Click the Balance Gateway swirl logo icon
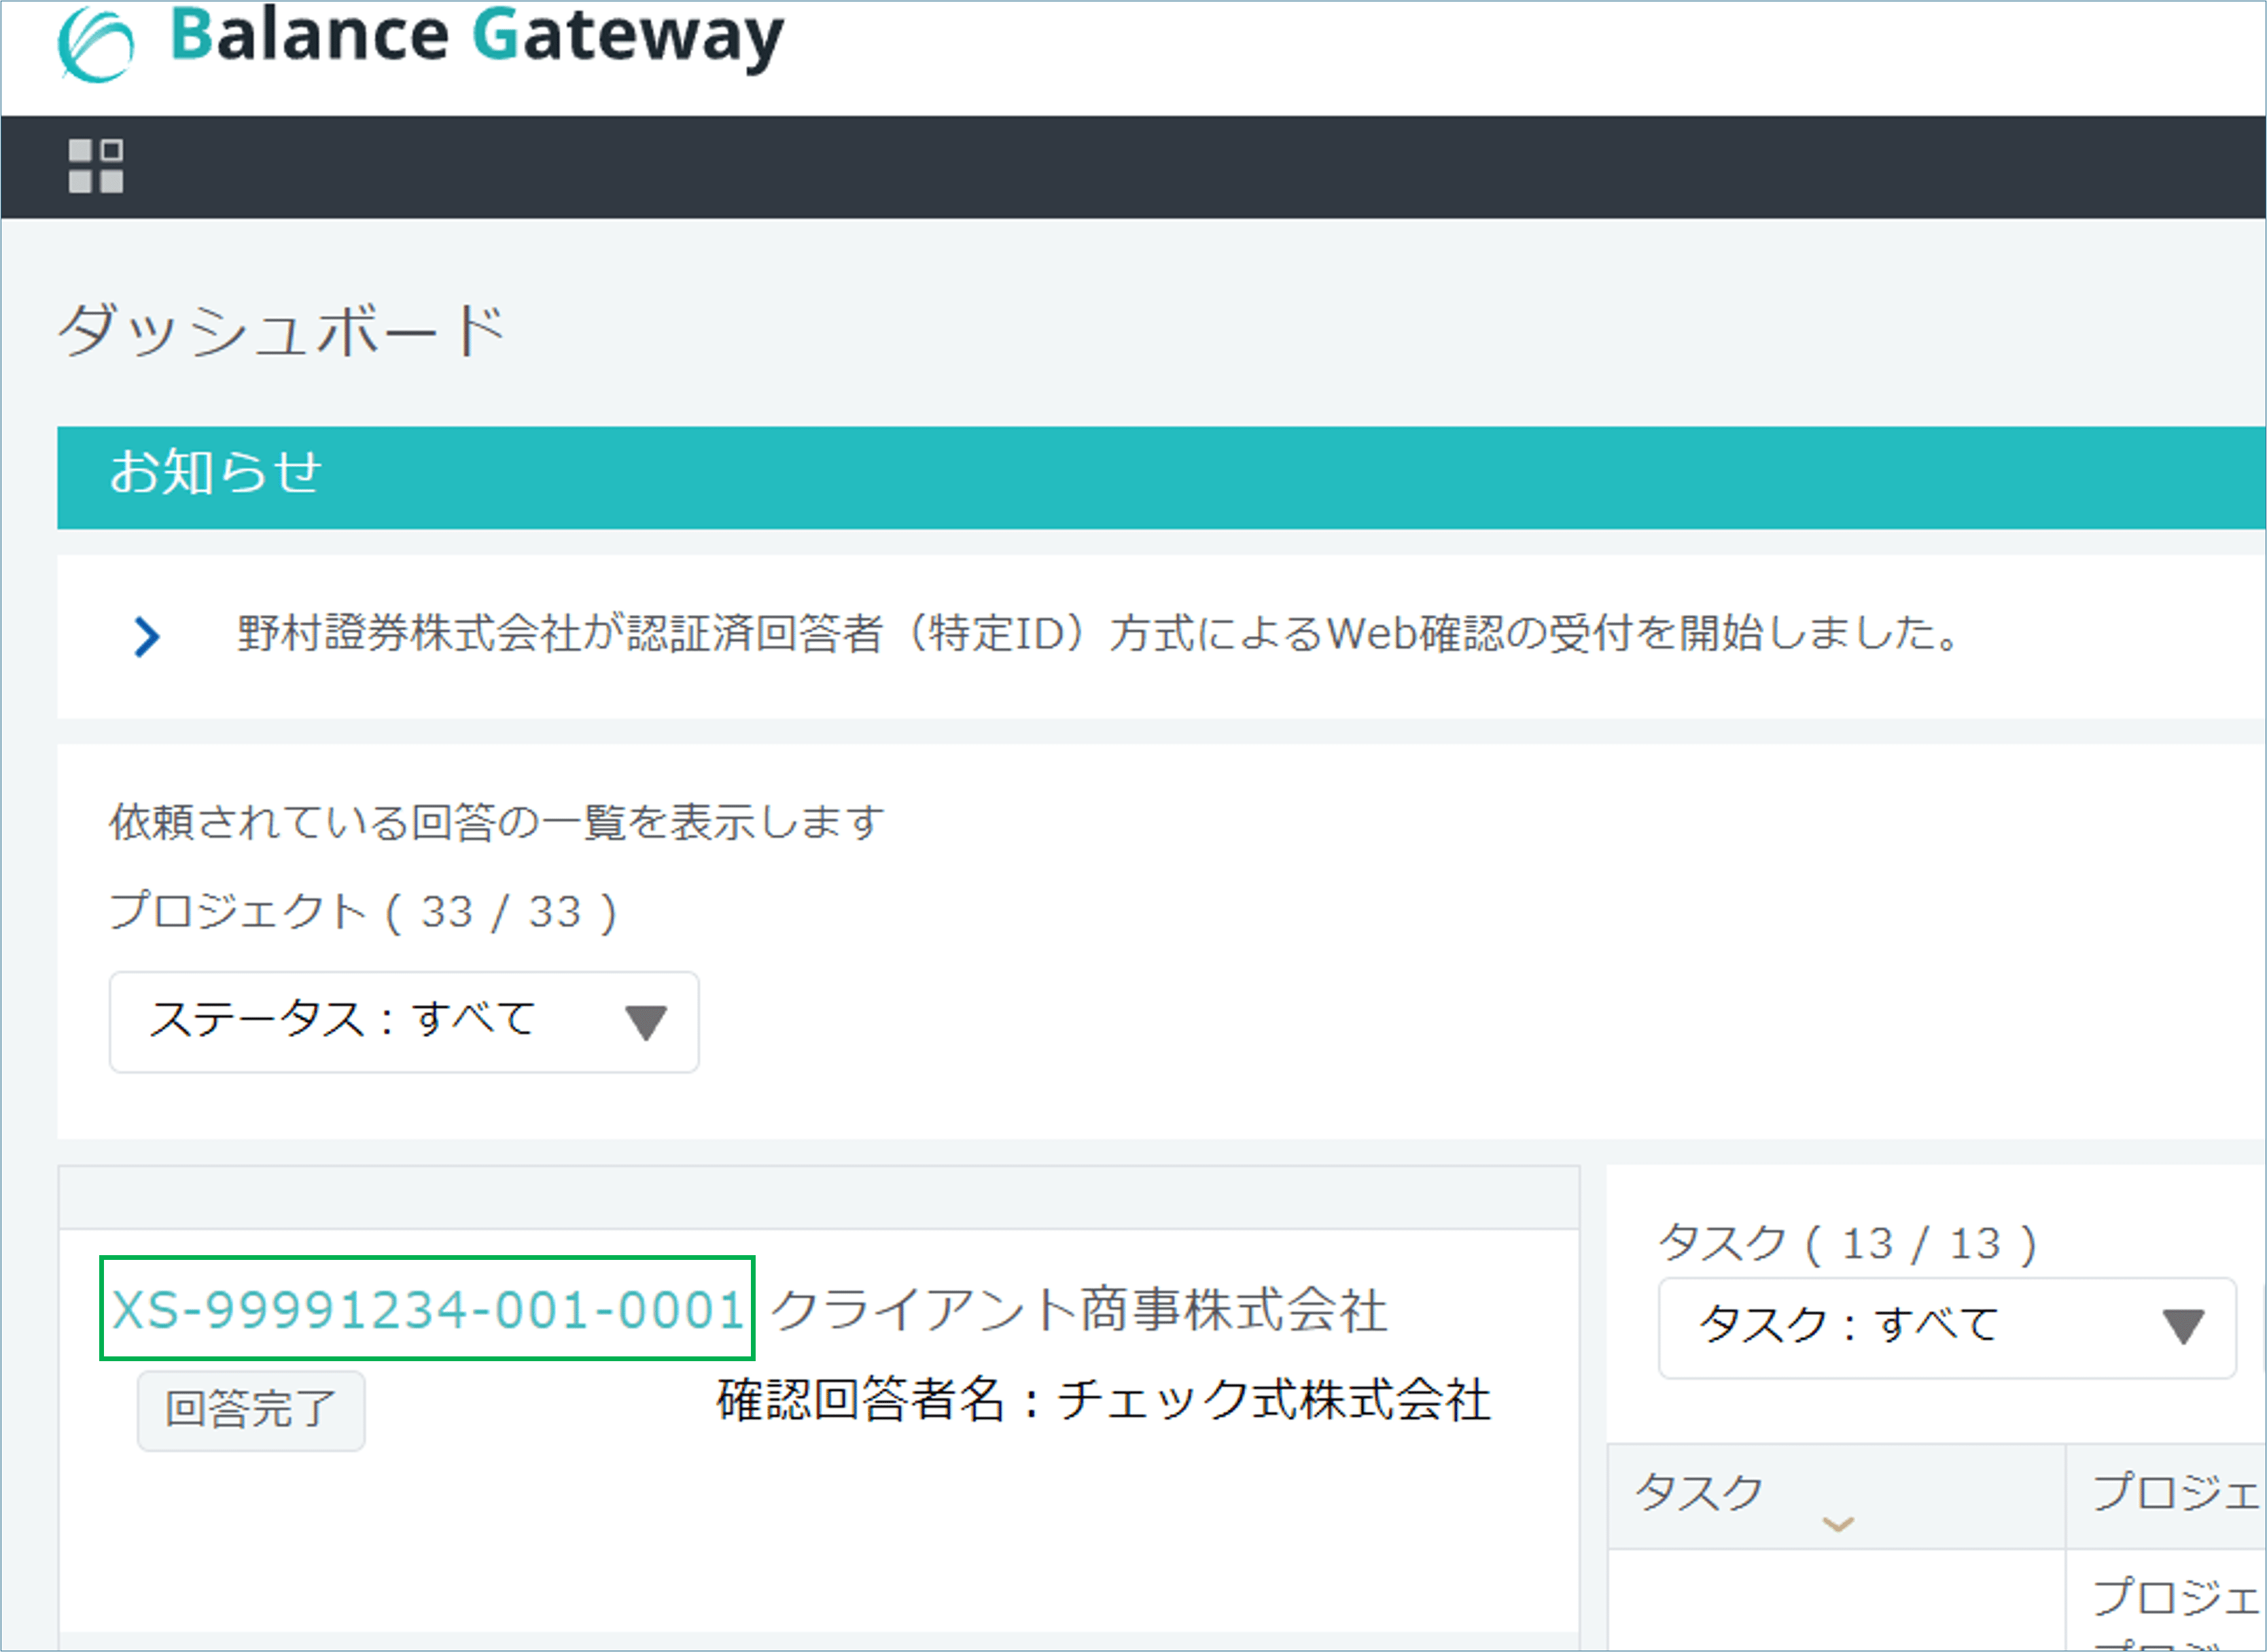 tap(95, 45)
